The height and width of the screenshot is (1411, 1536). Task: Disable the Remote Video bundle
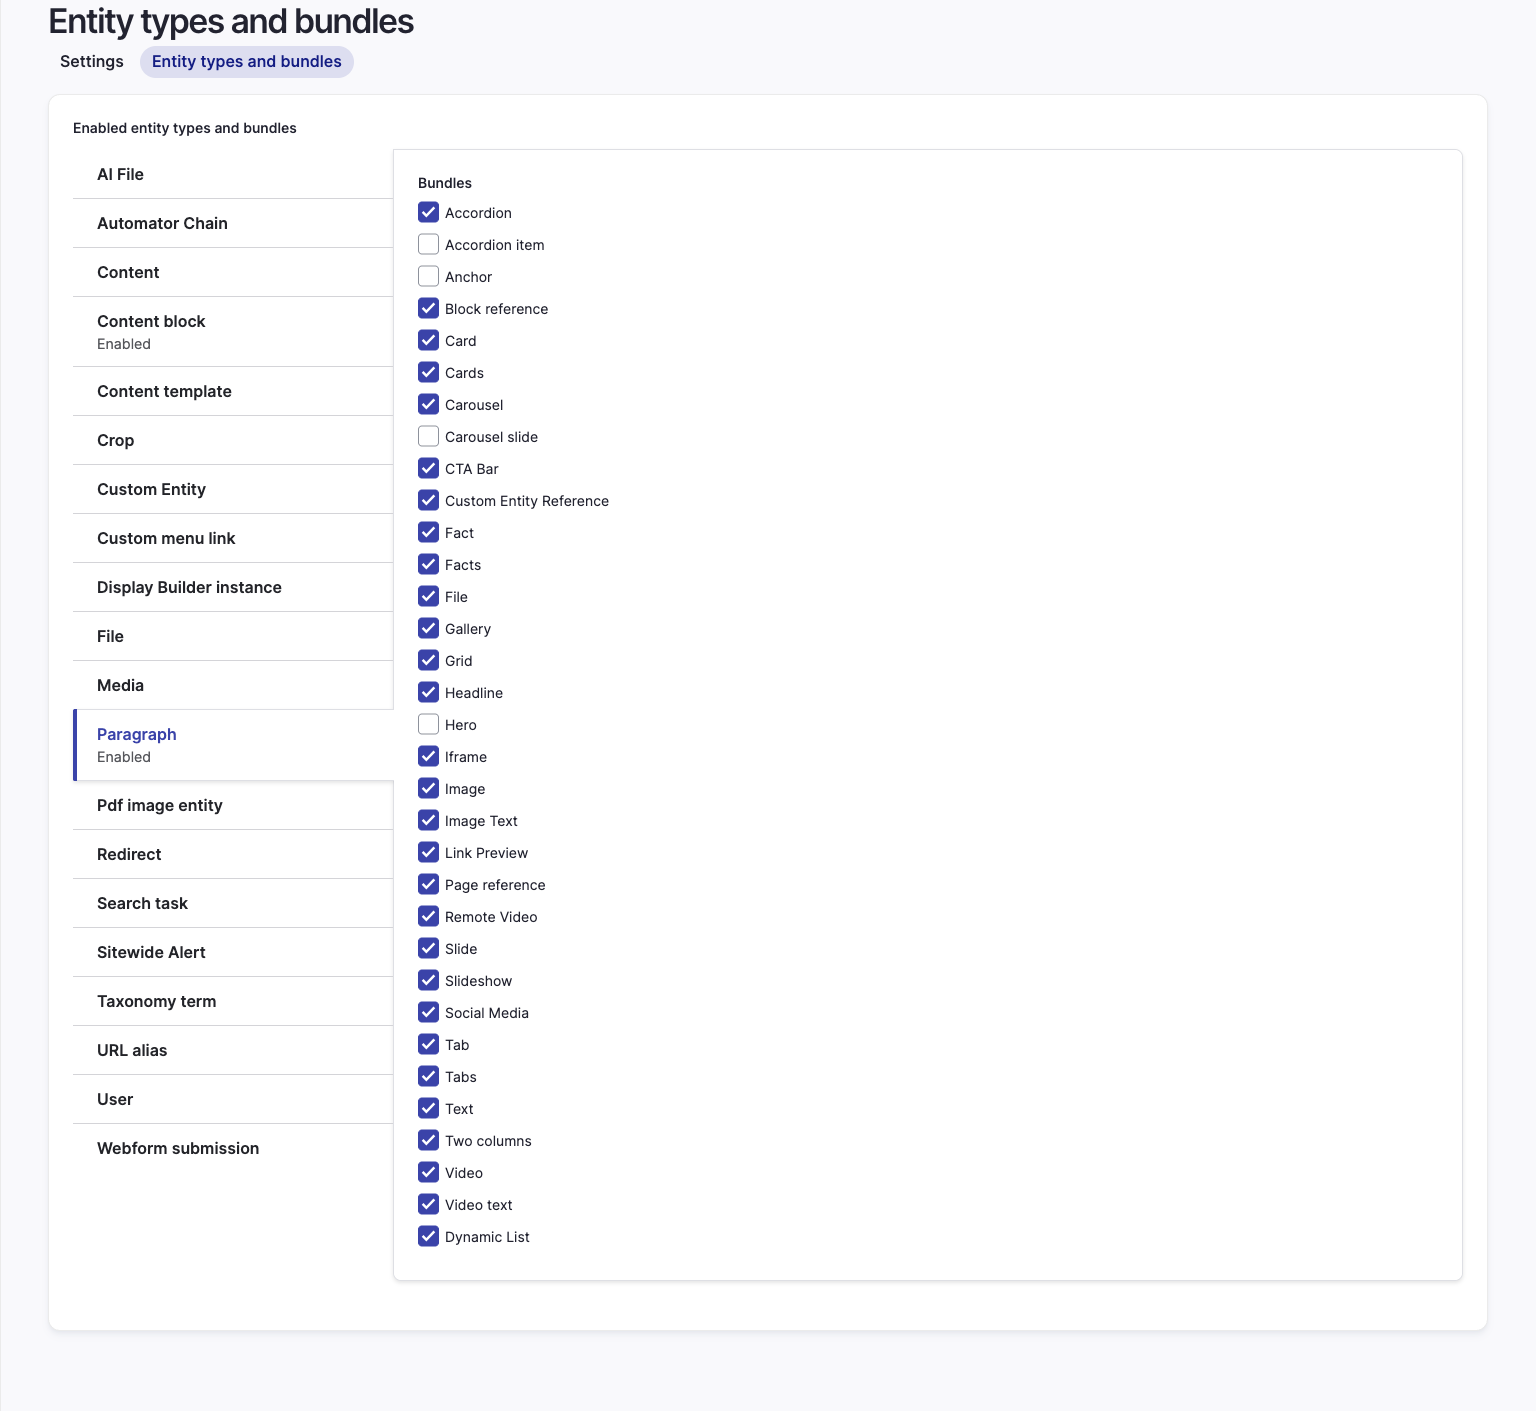click(x=428, y=916)
